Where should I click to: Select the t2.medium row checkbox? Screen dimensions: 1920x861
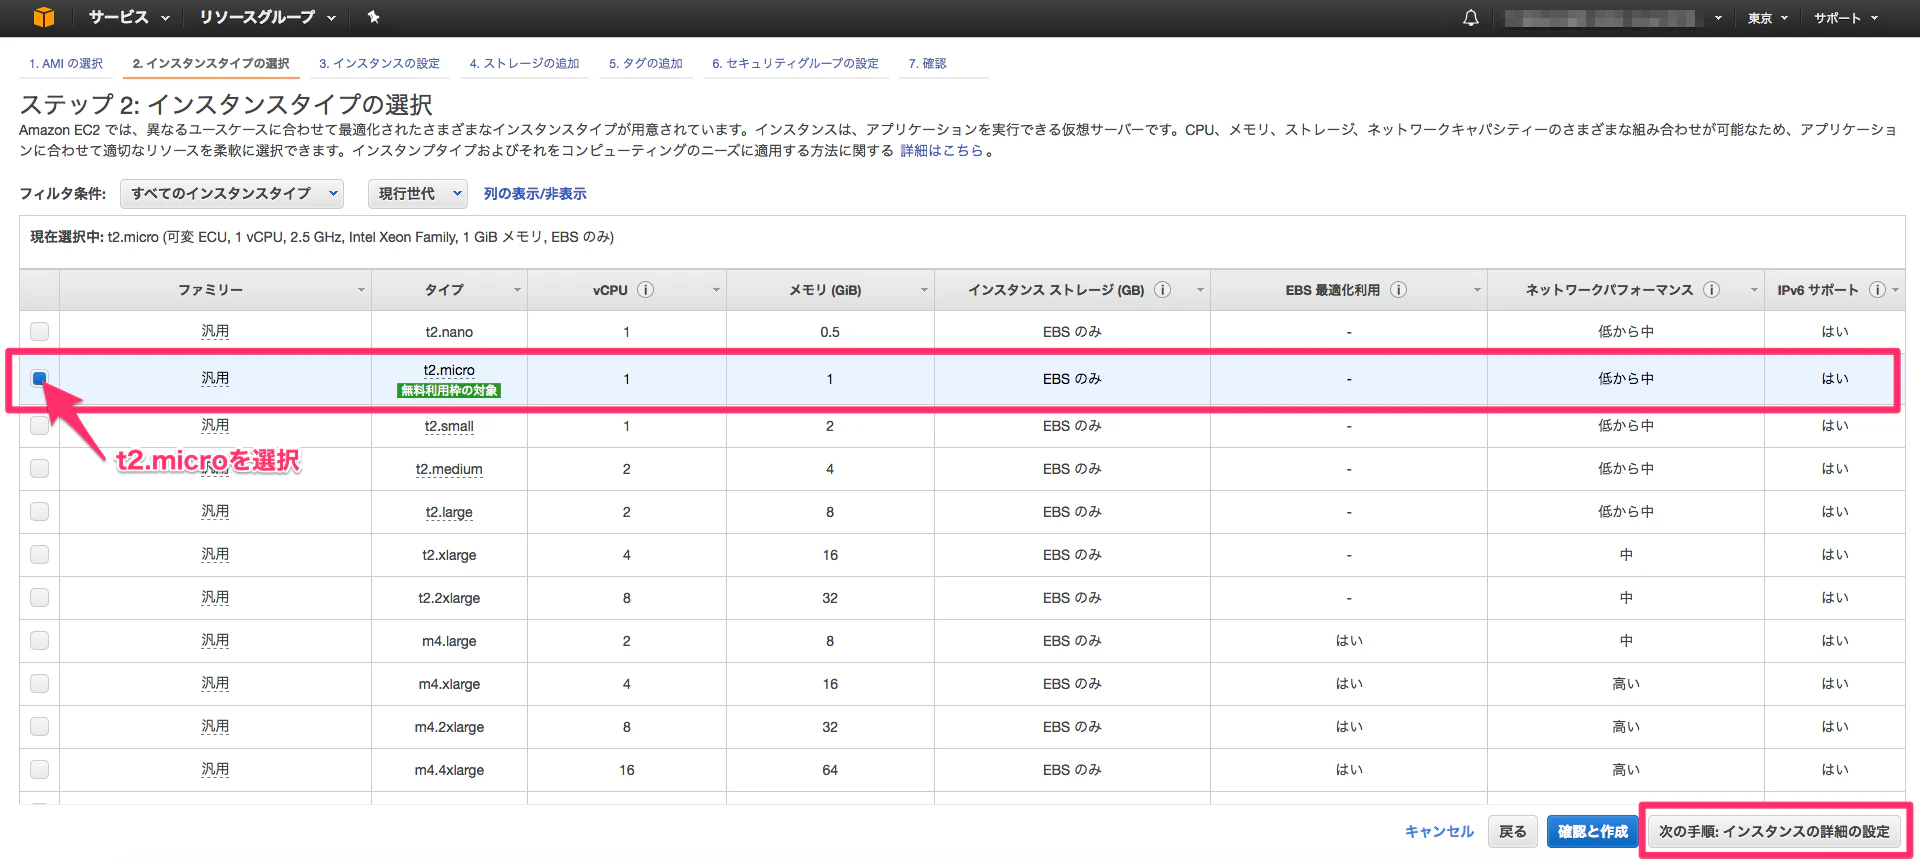(39, 468)
